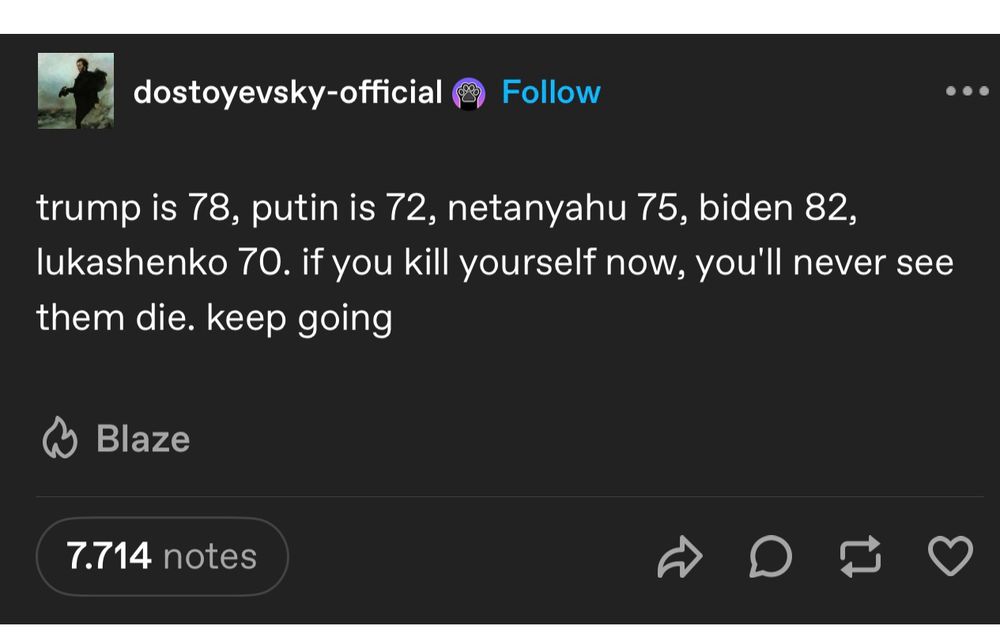Click the "them die. keep going" text line
1000x633 pixels.
pos(214,318)
